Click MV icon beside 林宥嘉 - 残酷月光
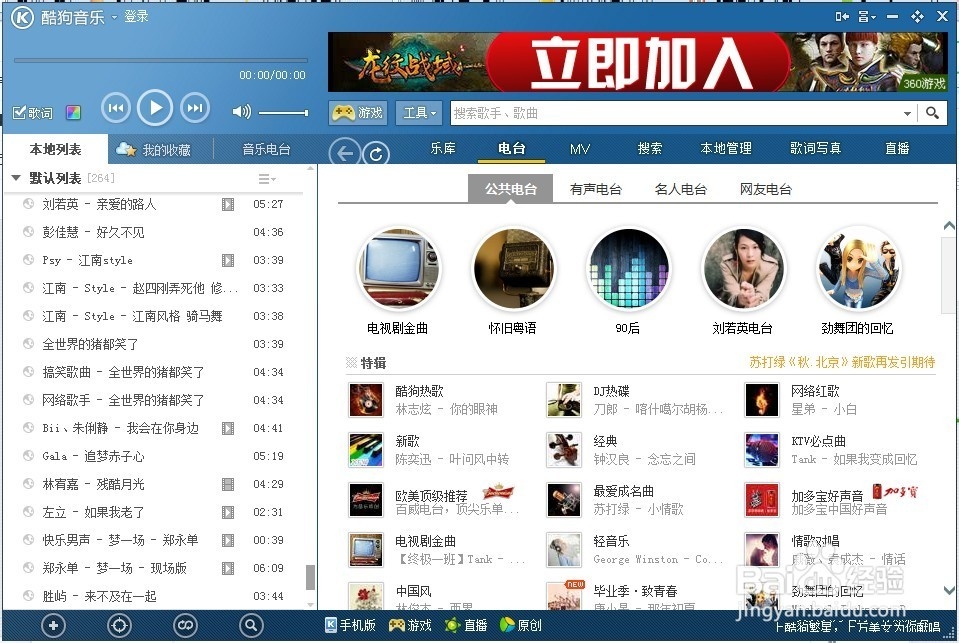The image size is (959, 643). (228, 485)
